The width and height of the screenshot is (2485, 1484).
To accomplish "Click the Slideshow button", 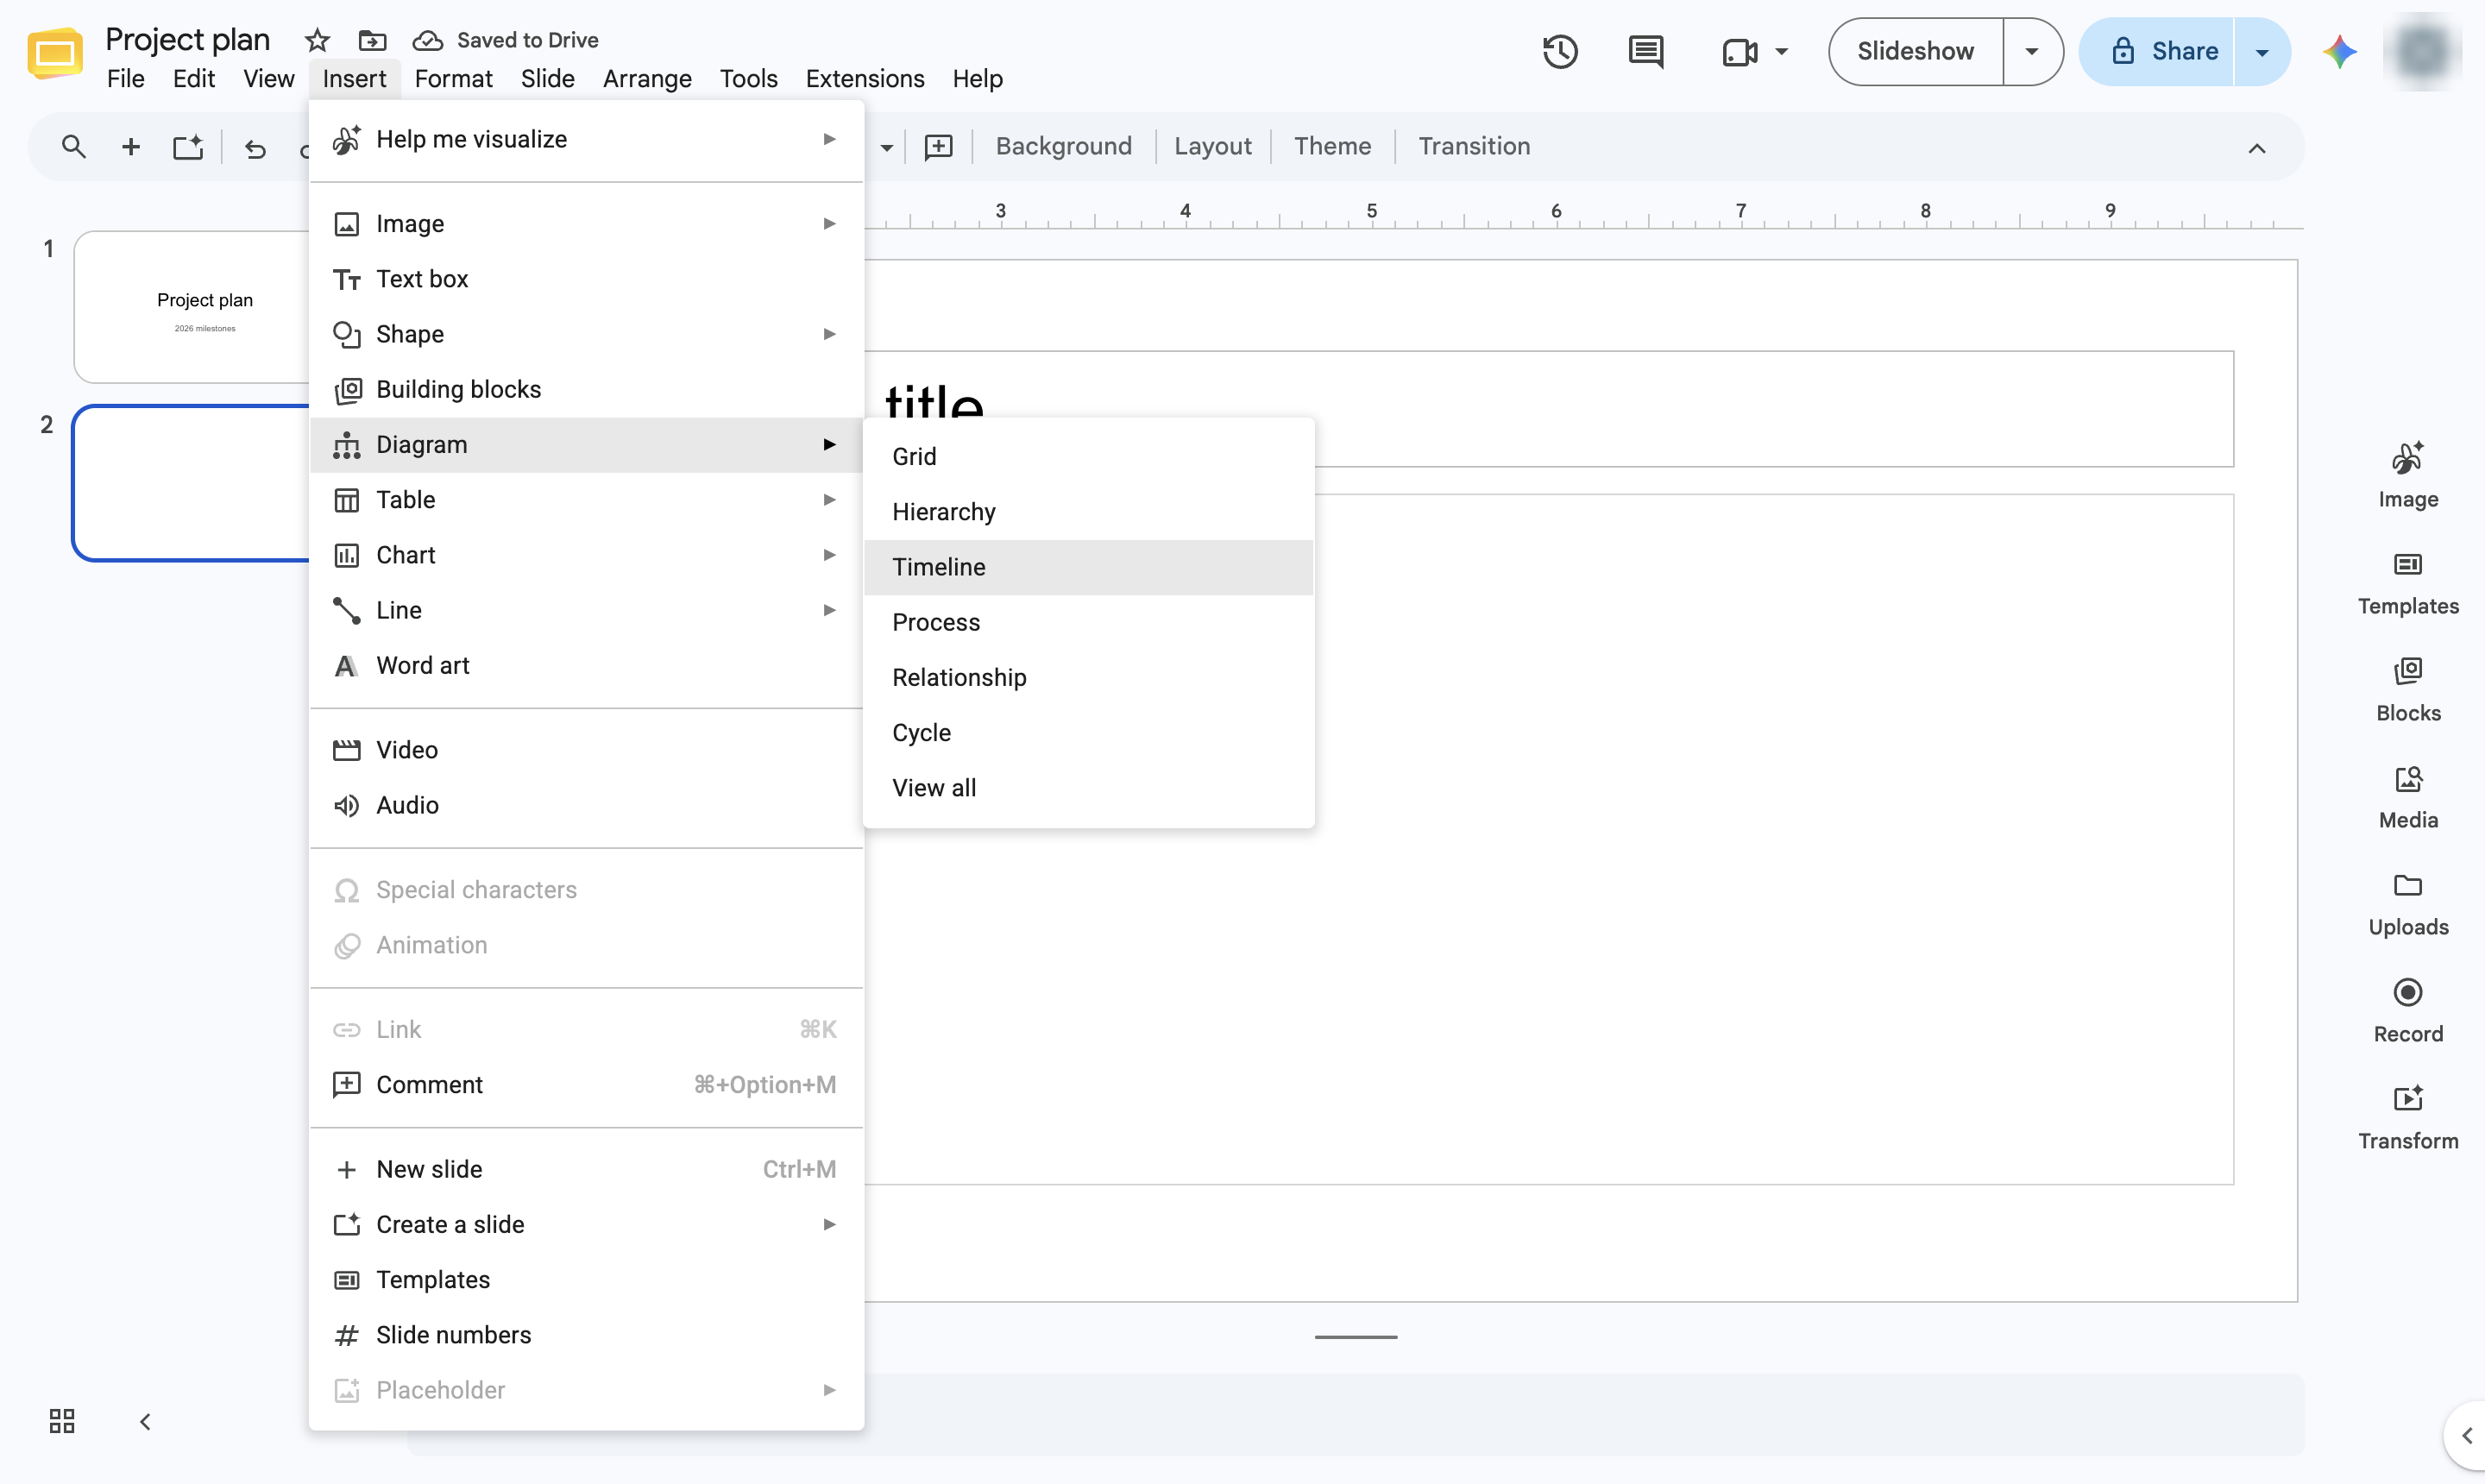I will [1915, 51].
